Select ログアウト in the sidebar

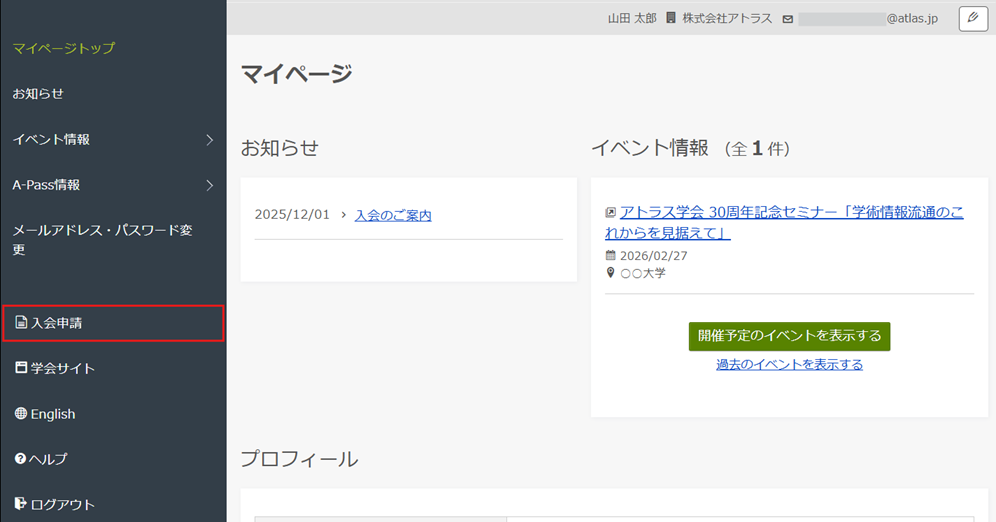[63, 505]
